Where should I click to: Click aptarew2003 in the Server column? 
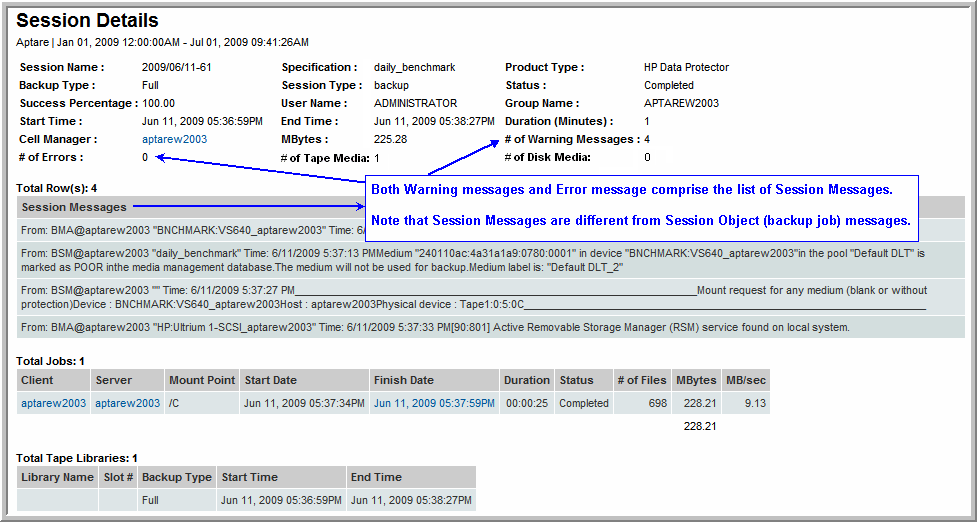click(x=127, y=404)
